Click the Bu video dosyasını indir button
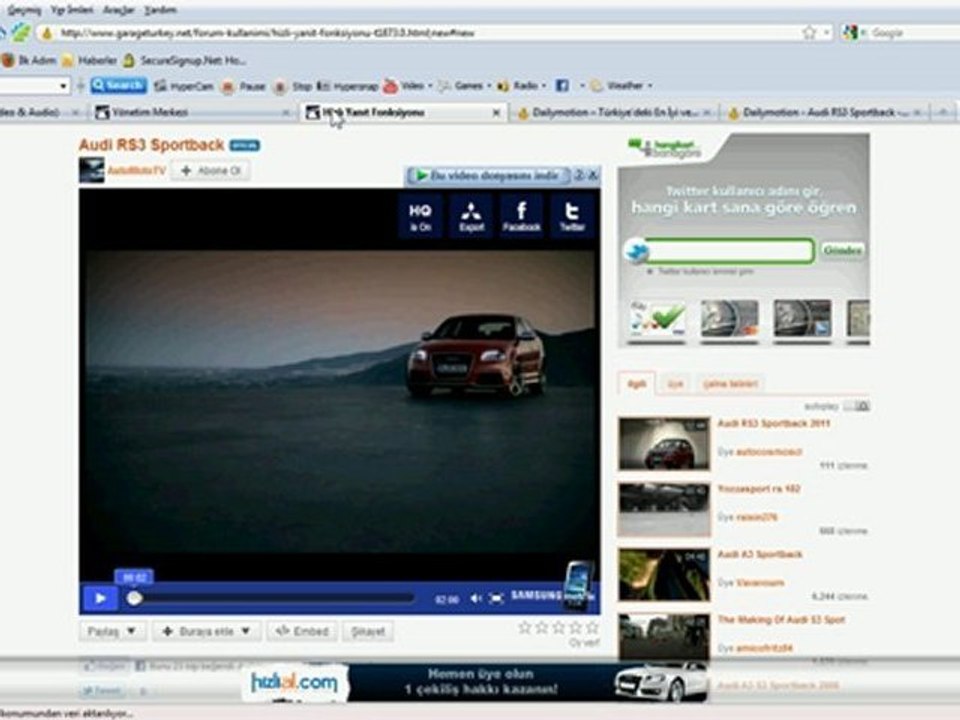The image size is (960, 720). point(488,176)
